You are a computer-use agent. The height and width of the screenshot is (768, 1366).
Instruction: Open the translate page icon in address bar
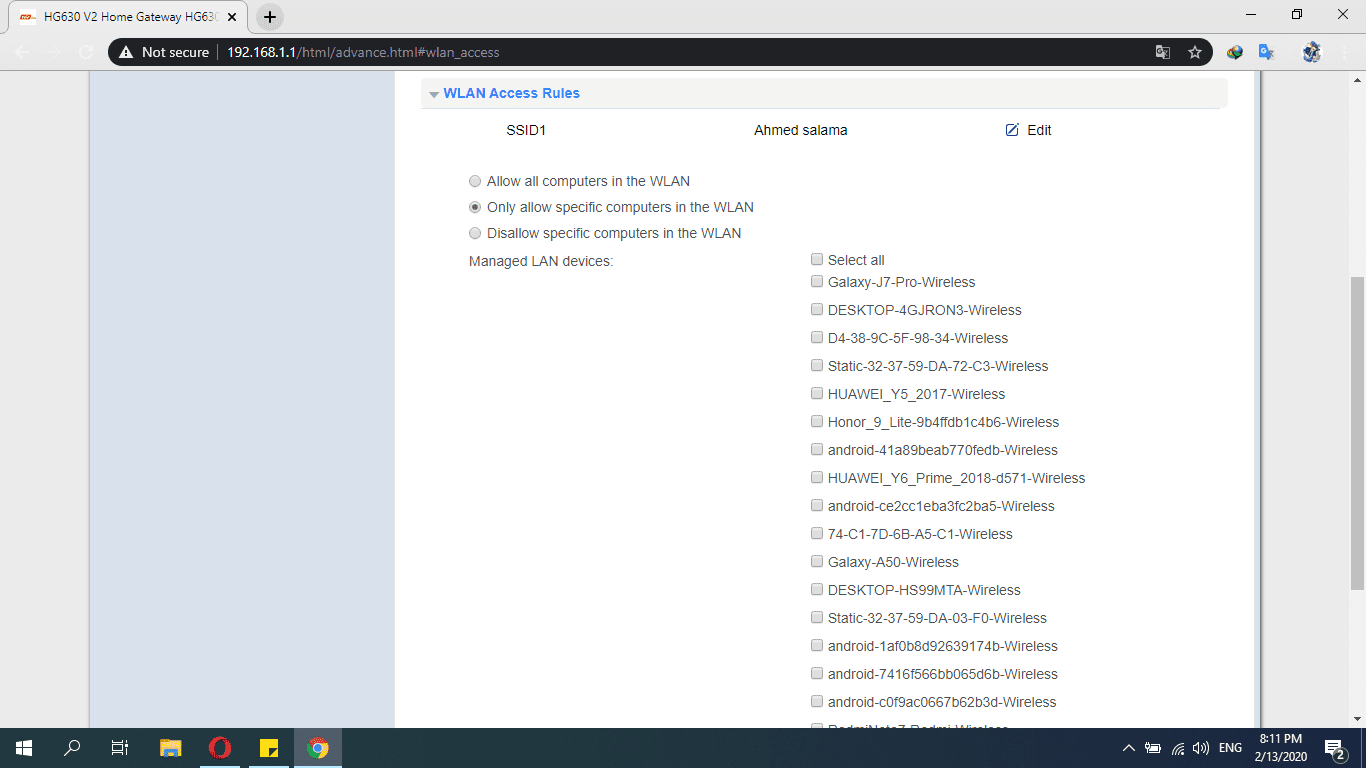tap(1163, 52)
